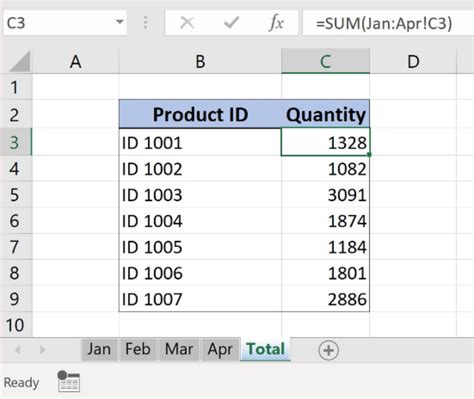Select column C header
The height and width of the screenshot is (399, 474).
click(325, 61)
